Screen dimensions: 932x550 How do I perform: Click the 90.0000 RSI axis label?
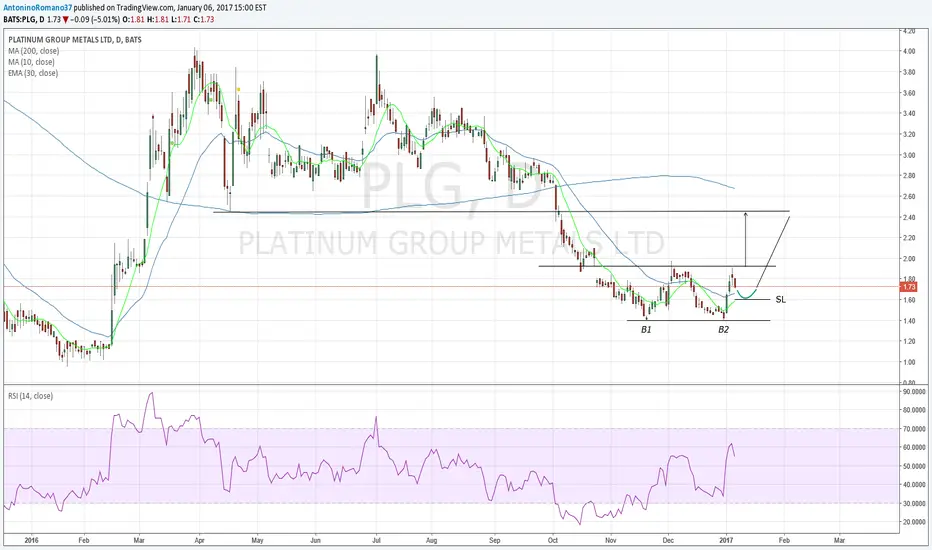click(x=914, y=392)
